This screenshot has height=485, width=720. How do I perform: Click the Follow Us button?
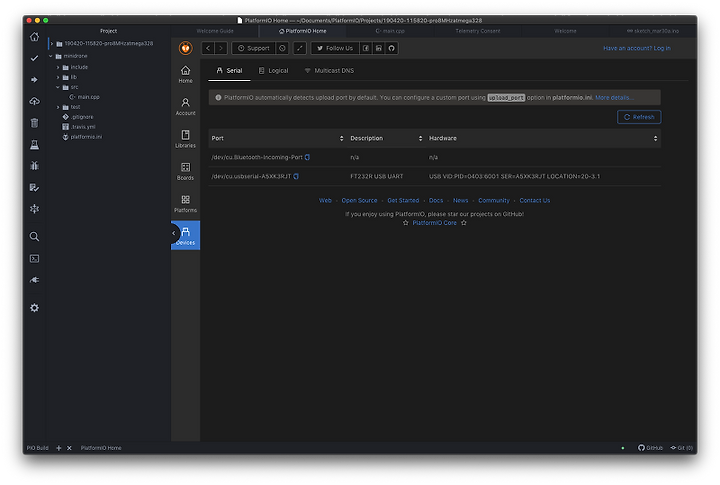[x=335, y=48]
